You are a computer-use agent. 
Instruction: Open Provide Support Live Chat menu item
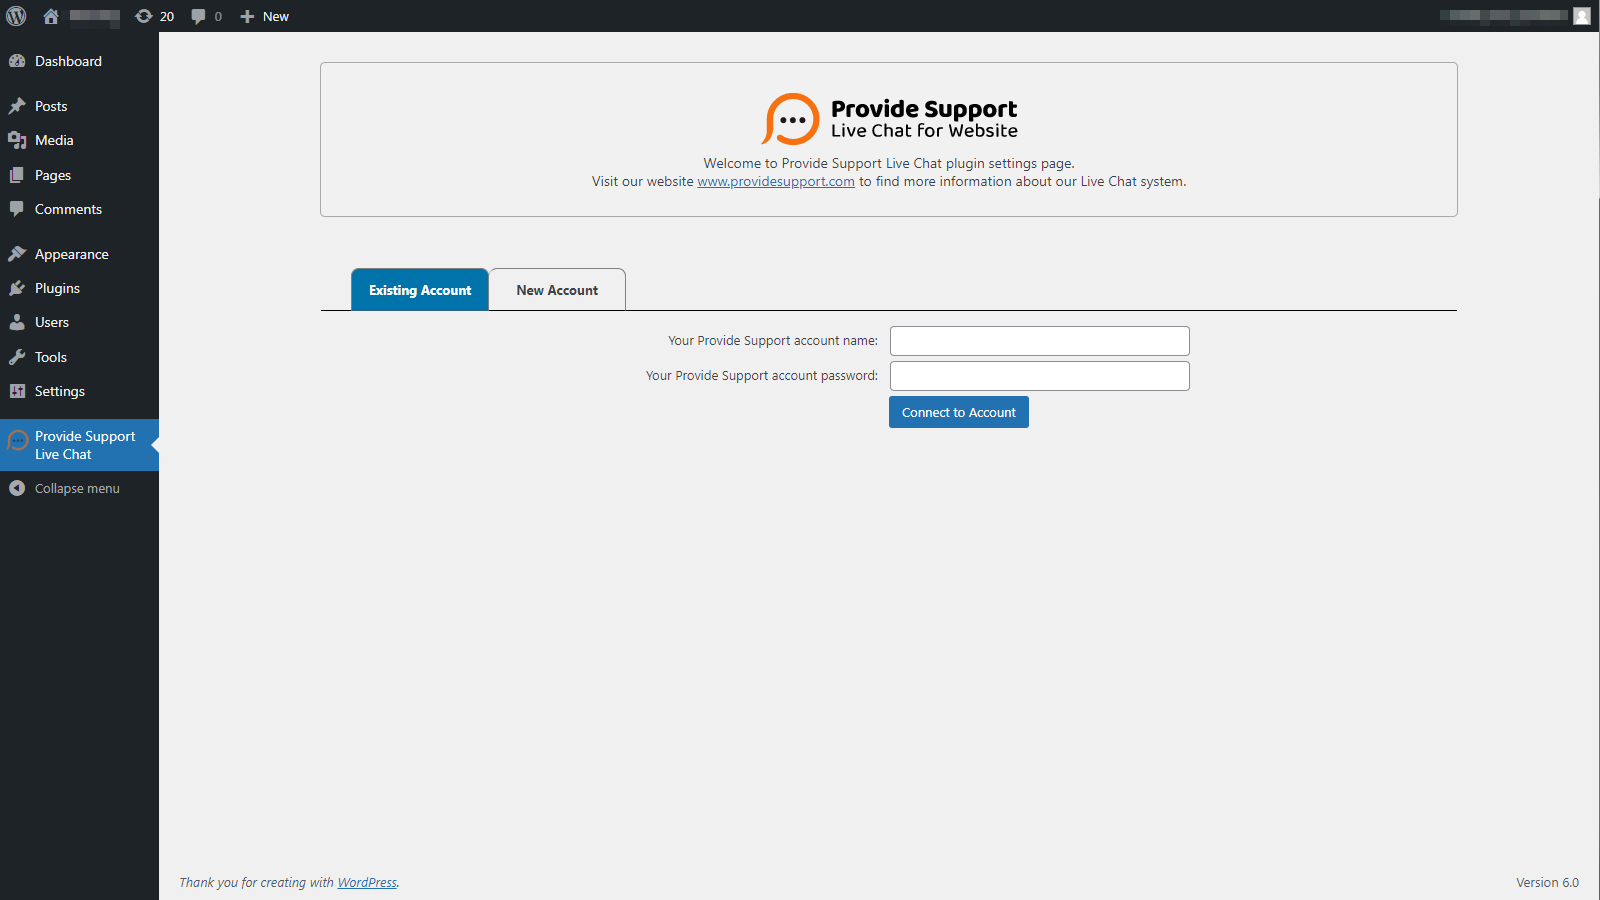[x=79, y=445]
